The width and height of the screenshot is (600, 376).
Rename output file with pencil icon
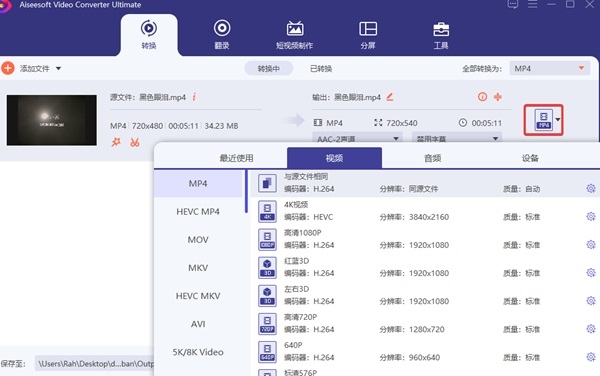(x=390, y=97)
